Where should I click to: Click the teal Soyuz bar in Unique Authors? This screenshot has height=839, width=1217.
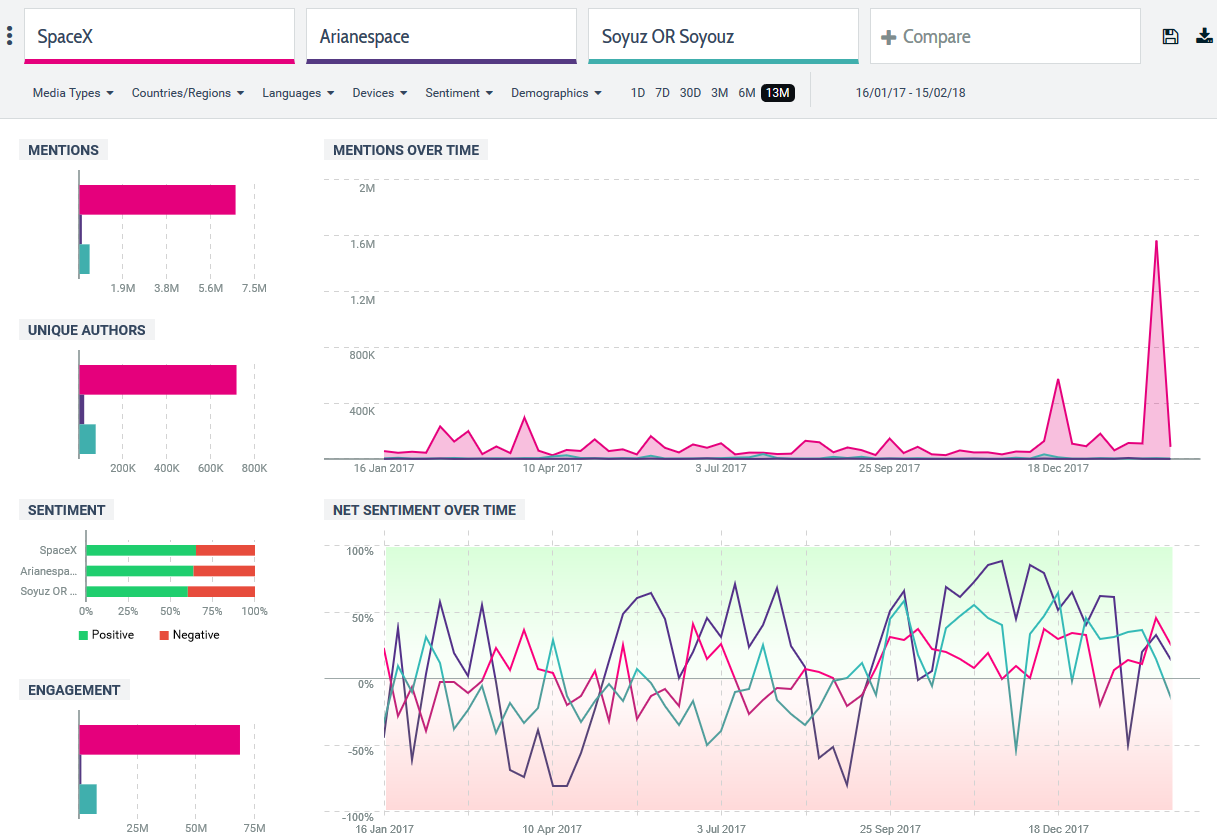(88, 439)
